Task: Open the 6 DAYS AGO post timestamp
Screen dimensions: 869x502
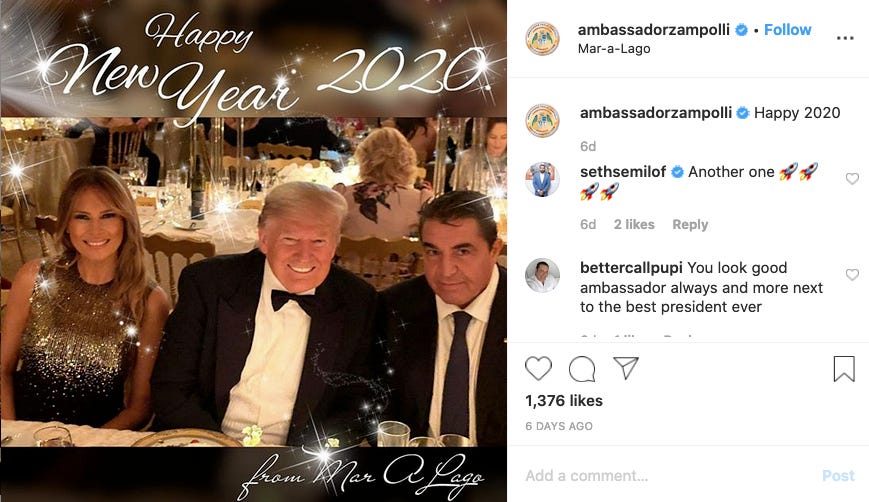Action: pos(559,426)
